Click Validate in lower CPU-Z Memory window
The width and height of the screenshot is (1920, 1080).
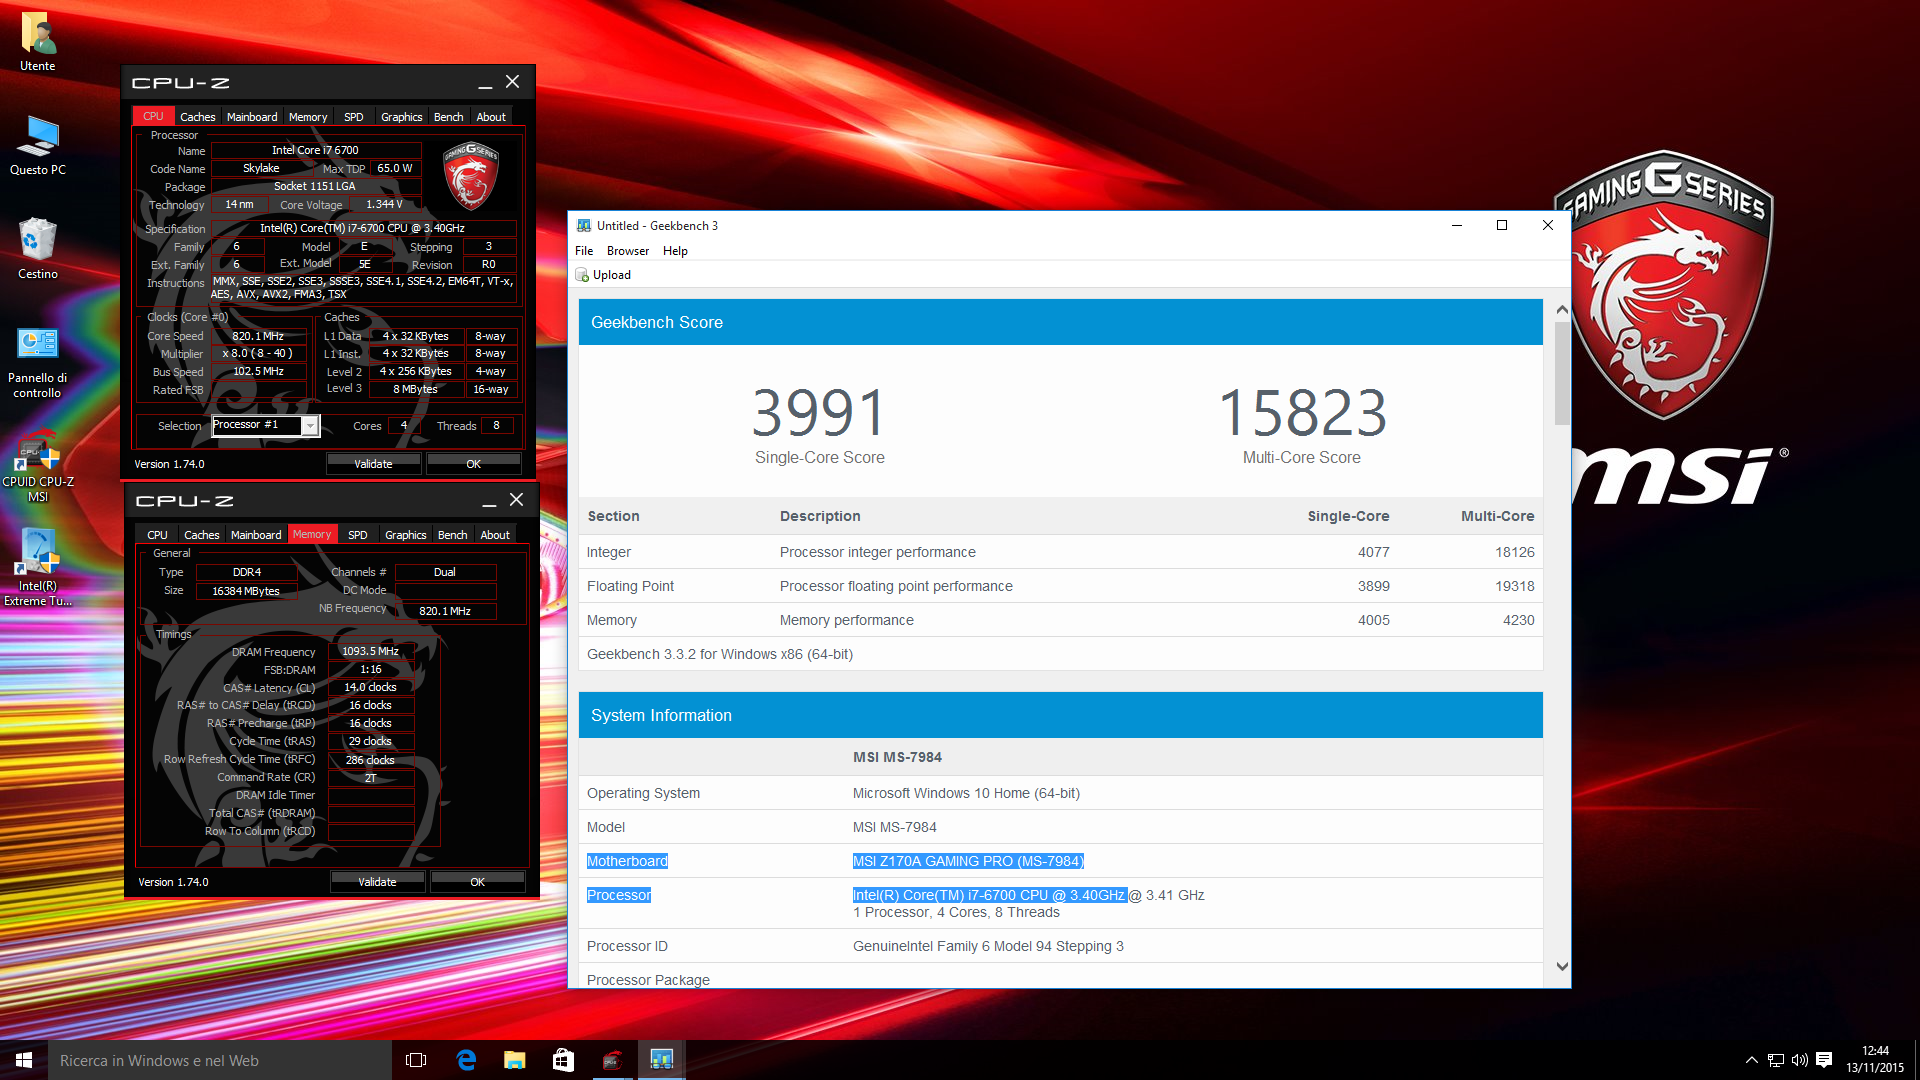coord(377,882)
